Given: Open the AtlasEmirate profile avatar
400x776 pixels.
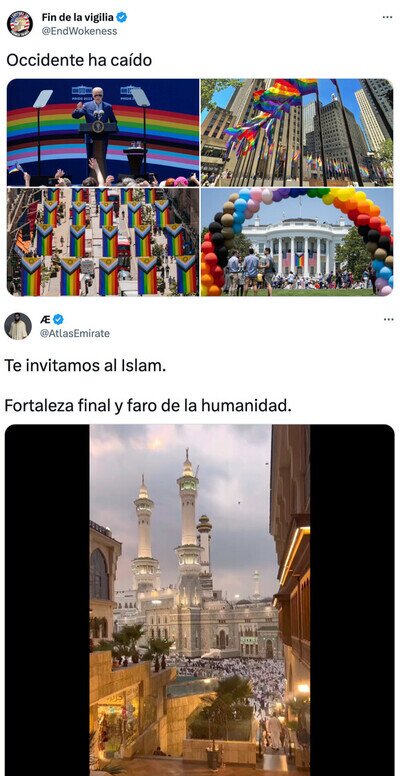Looking at the screenshot, I should (x=18, y=326).
